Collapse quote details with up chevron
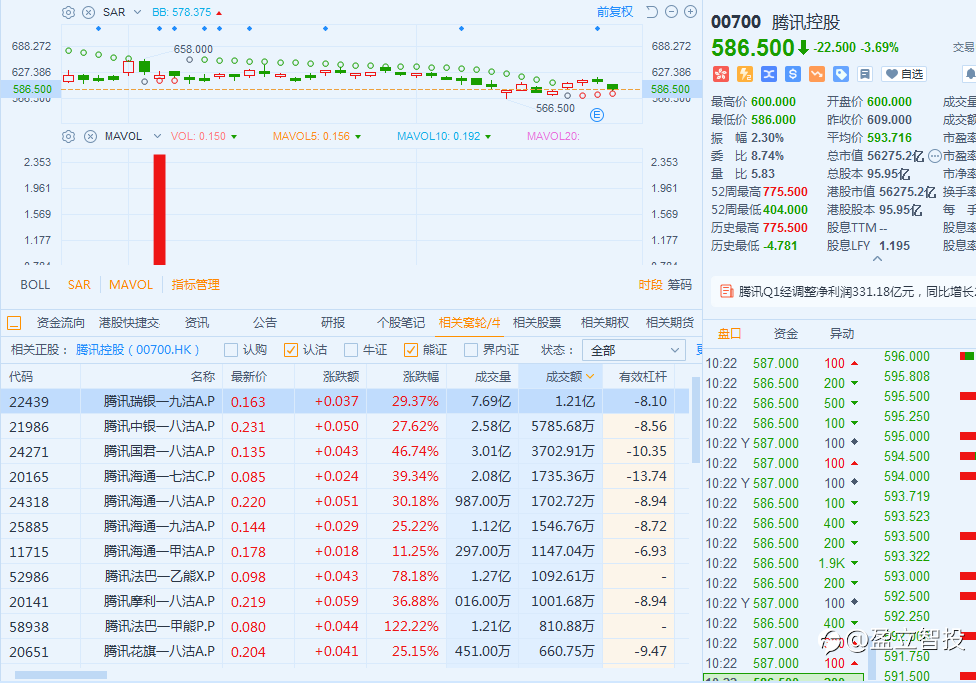 (878, 258)
